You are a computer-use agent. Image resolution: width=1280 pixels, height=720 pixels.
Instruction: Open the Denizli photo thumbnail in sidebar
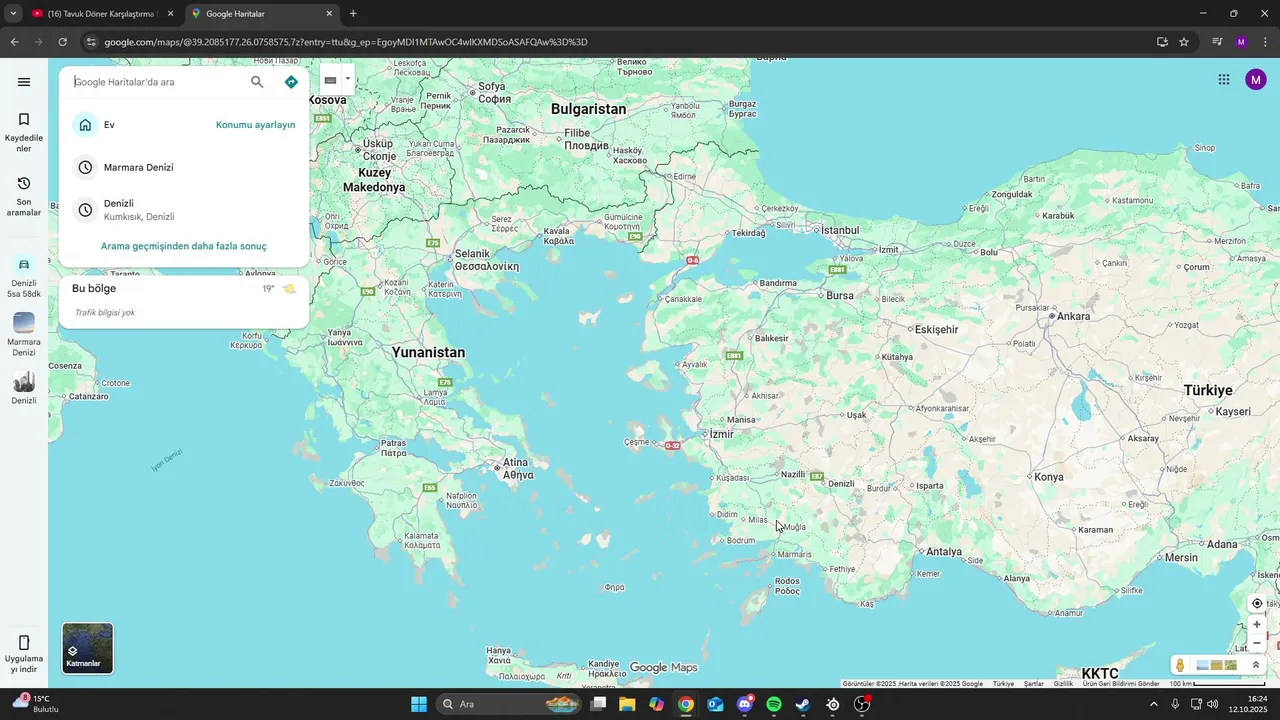point(24,388)
